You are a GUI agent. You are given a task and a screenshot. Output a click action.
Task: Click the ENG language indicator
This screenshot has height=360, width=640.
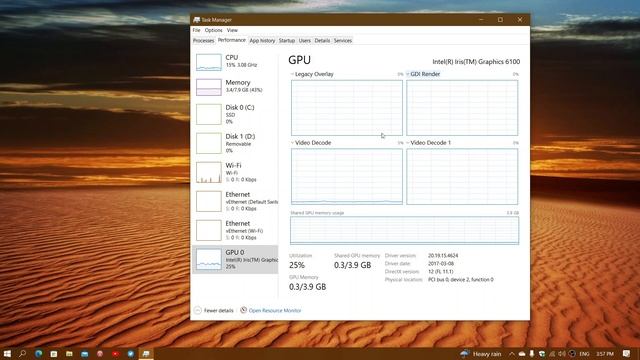click(584, 354)
